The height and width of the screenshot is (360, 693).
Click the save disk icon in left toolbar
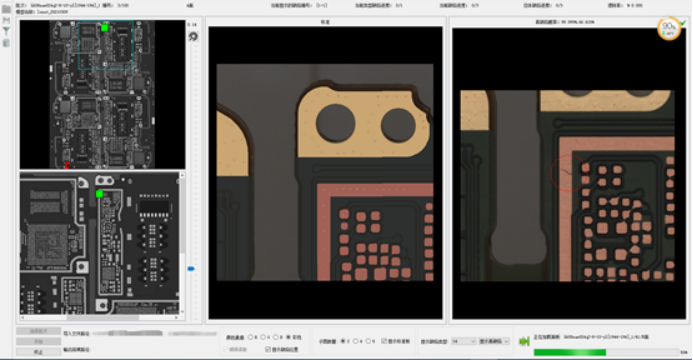tap(6, 20)
